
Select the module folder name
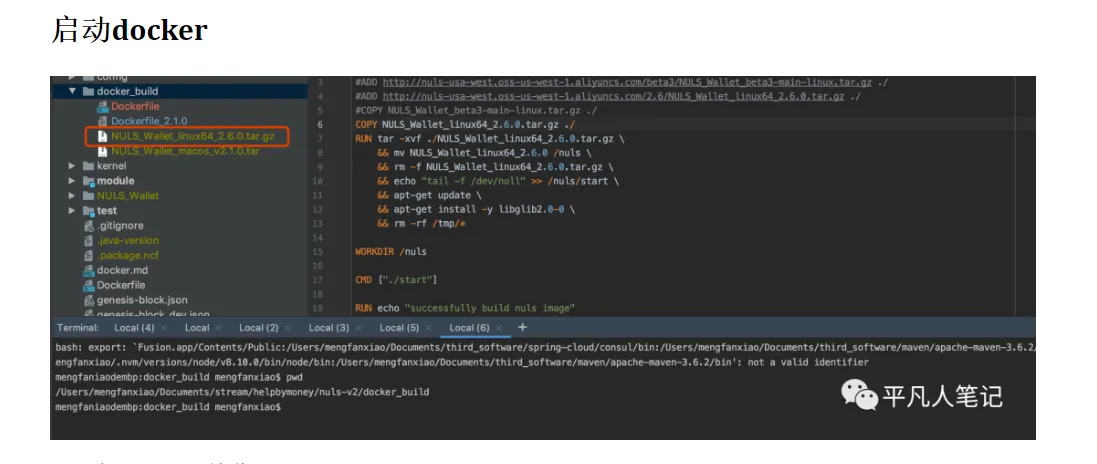tap(115, 181)
